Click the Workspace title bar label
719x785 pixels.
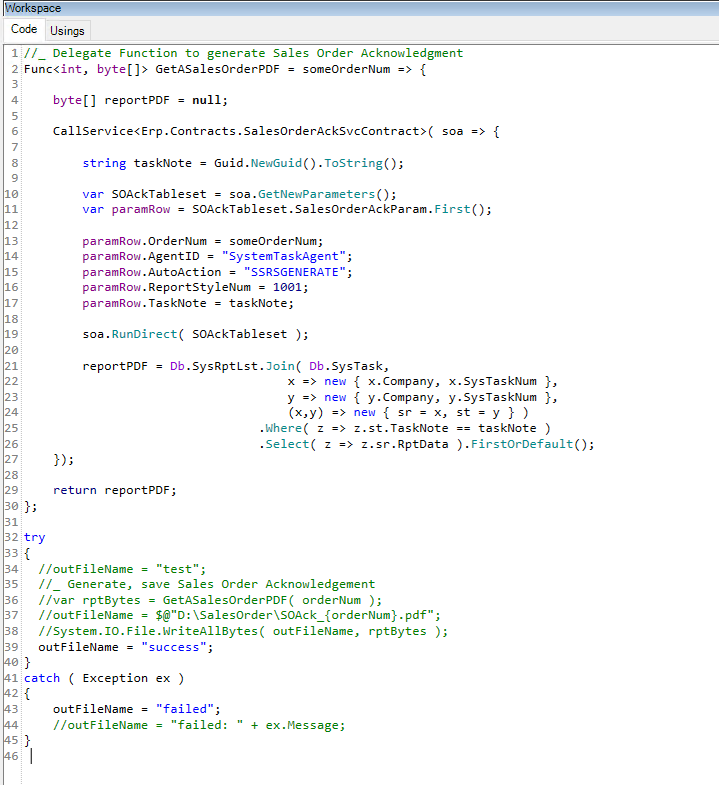[x=33, y=8]
